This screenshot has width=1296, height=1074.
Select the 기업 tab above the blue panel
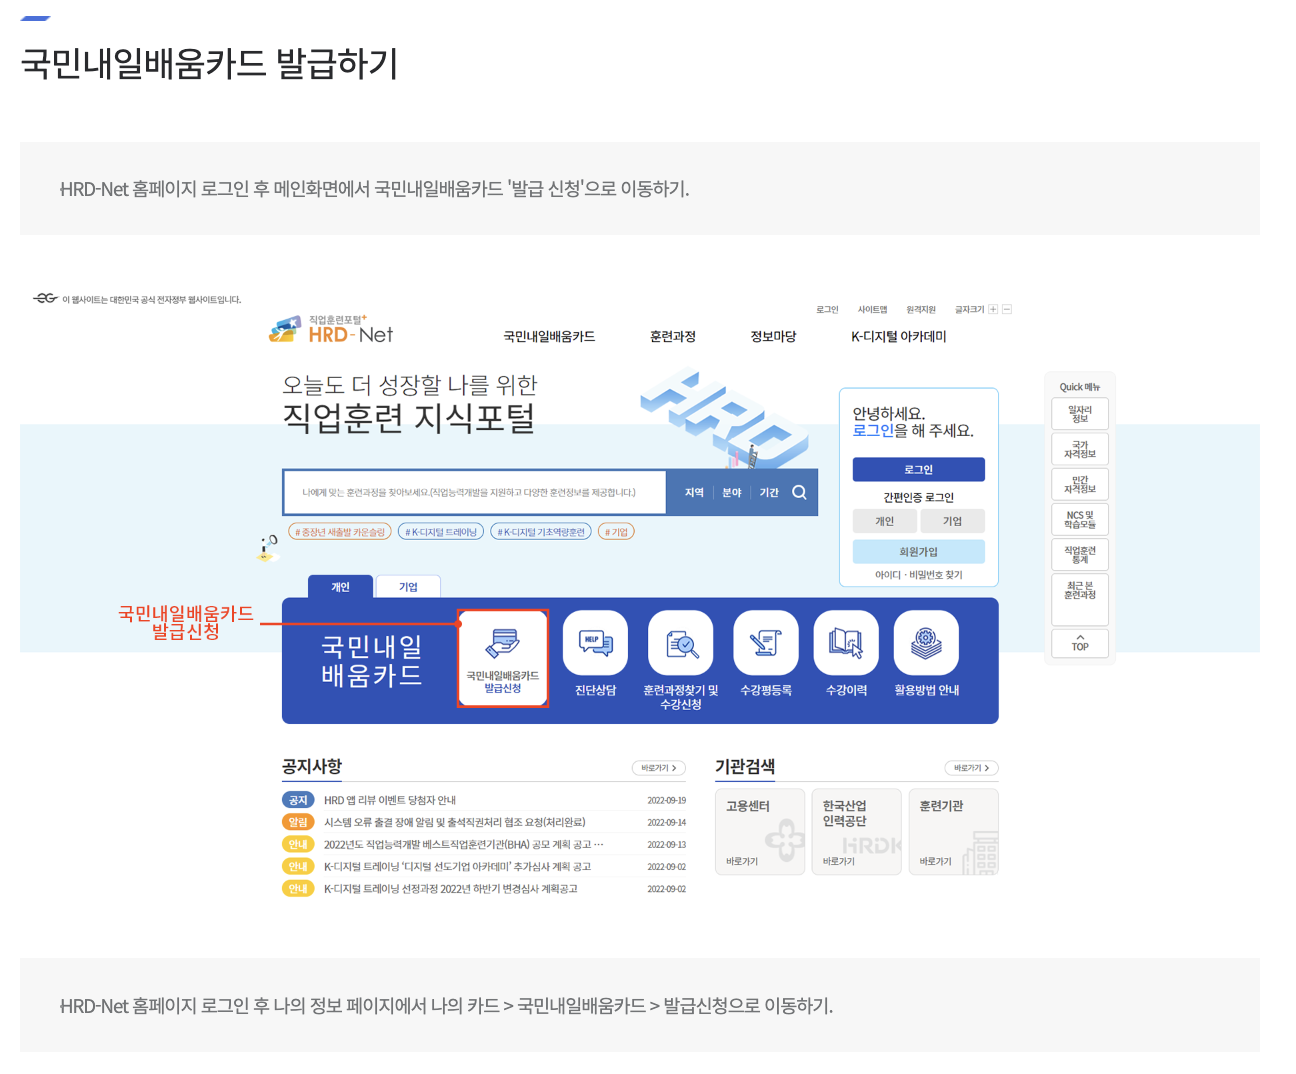coord(408,587)
